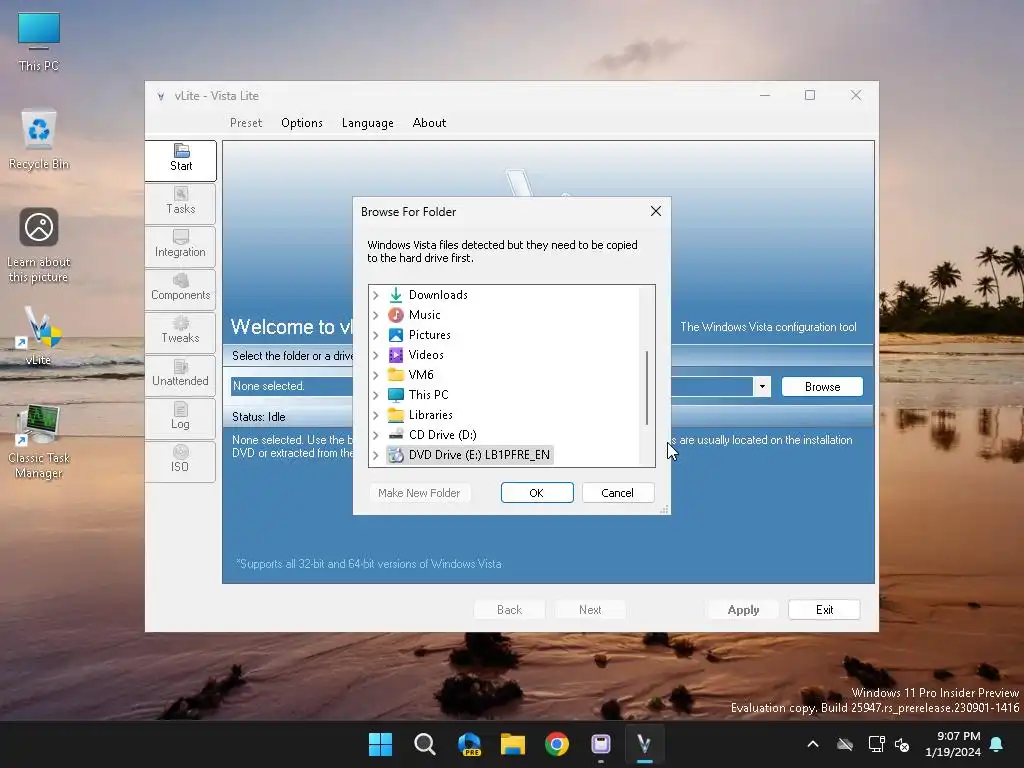Open the cloud sync tray icon

click(x=845, y=744)
